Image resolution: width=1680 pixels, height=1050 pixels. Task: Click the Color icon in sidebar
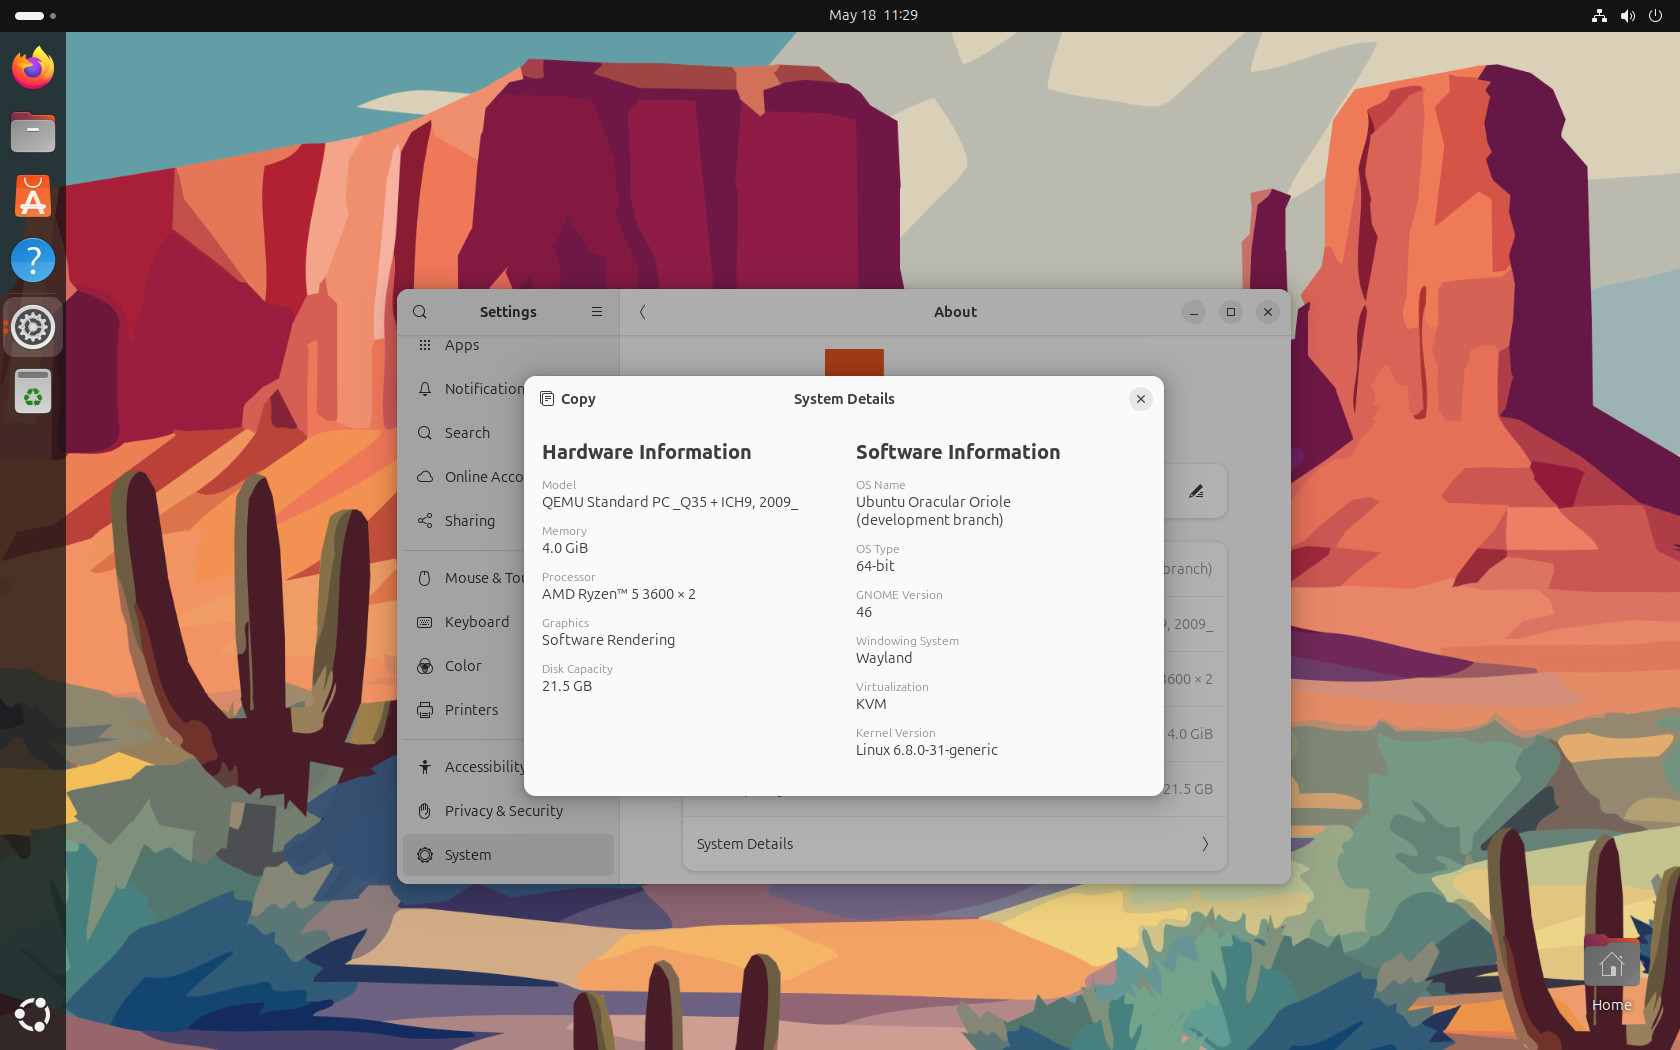[425, 666]
